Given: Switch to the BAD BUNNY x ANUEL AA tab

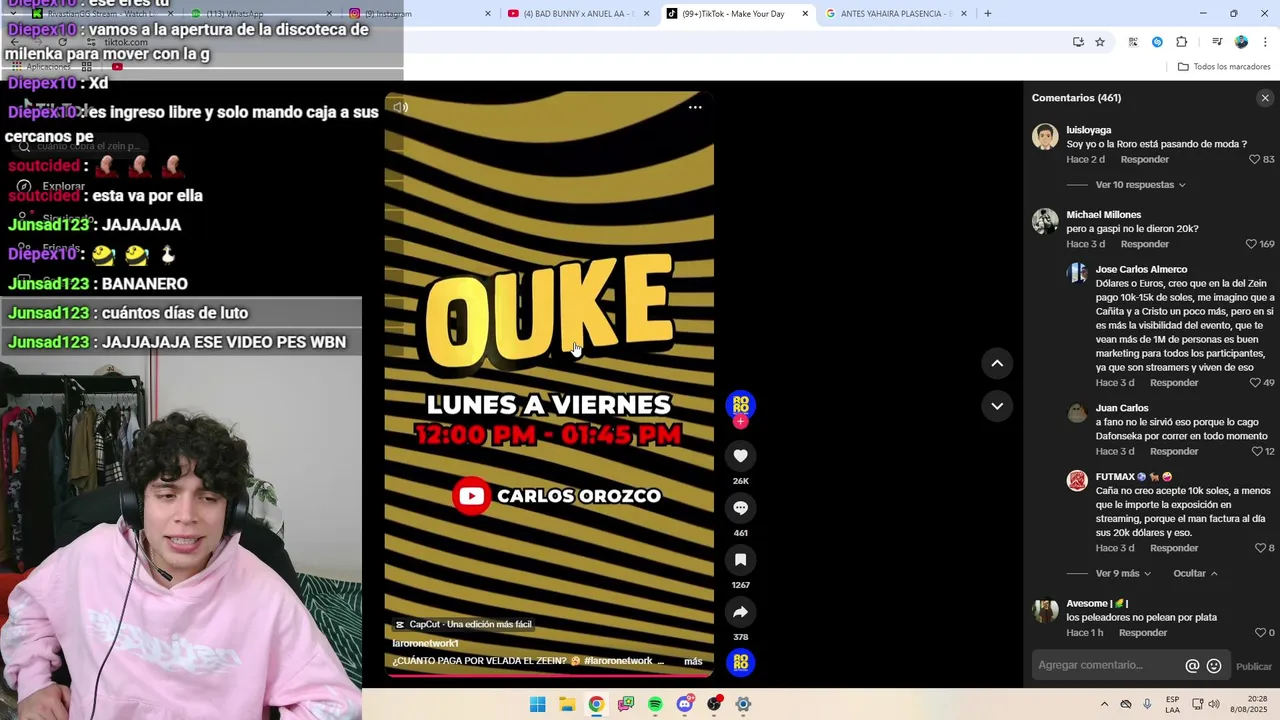Looking at the screenshot, I should click(x=578, y=14).
